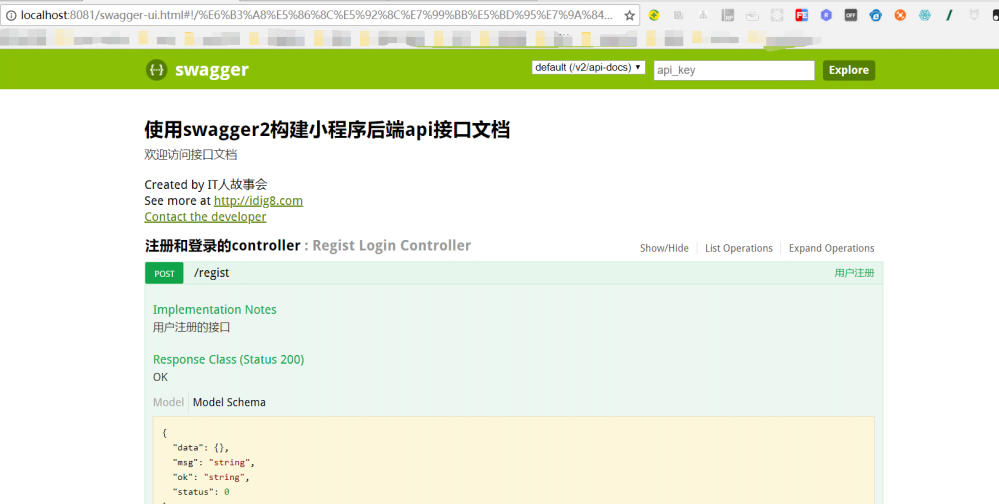Click the swagger title text in header
999x504 pixels.
[x=212, y=69]
